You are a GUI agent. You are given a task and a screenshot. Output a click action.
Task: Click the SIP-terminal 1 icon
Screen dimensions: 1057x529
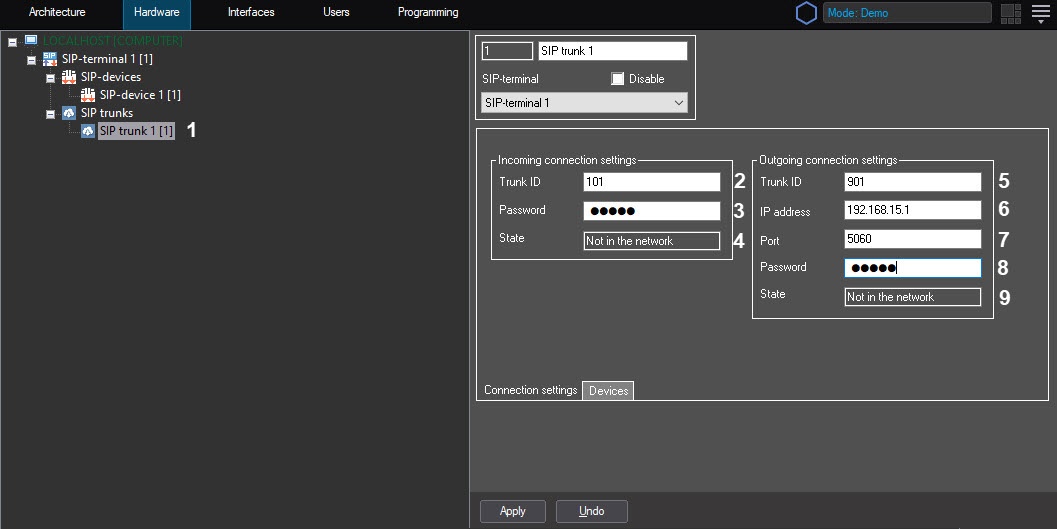click(50, 59)
